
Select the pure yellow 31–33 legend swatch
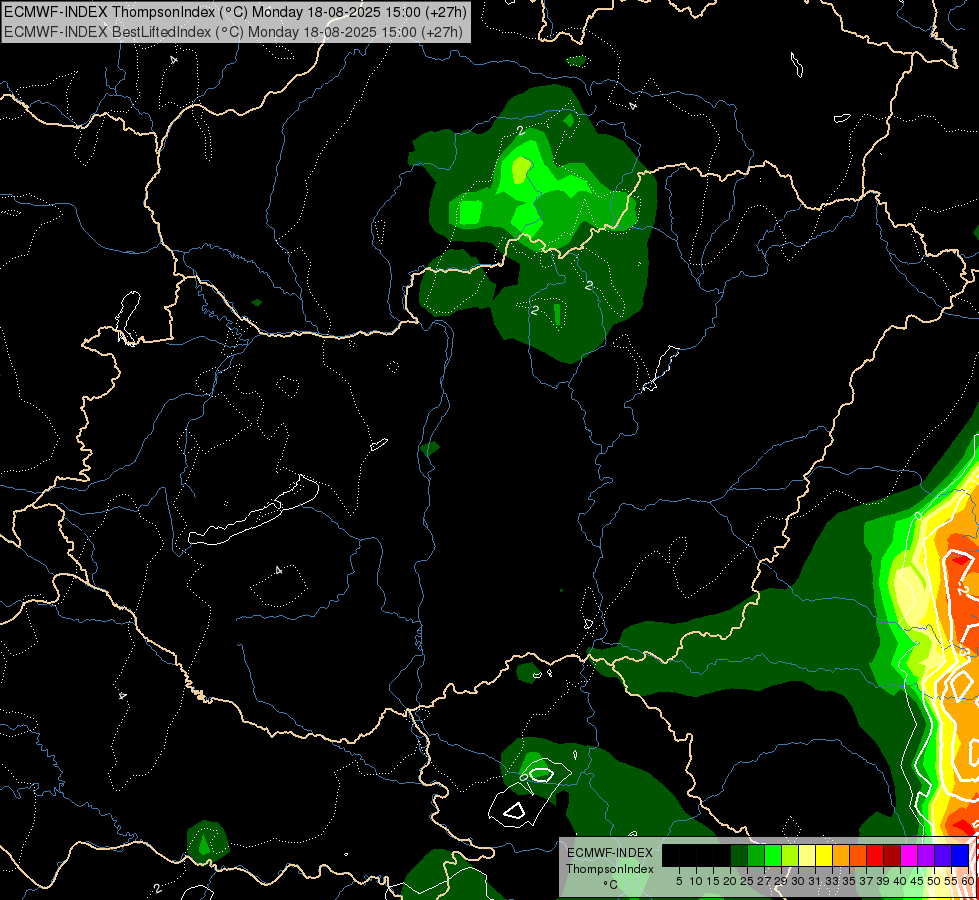(824, 855)
